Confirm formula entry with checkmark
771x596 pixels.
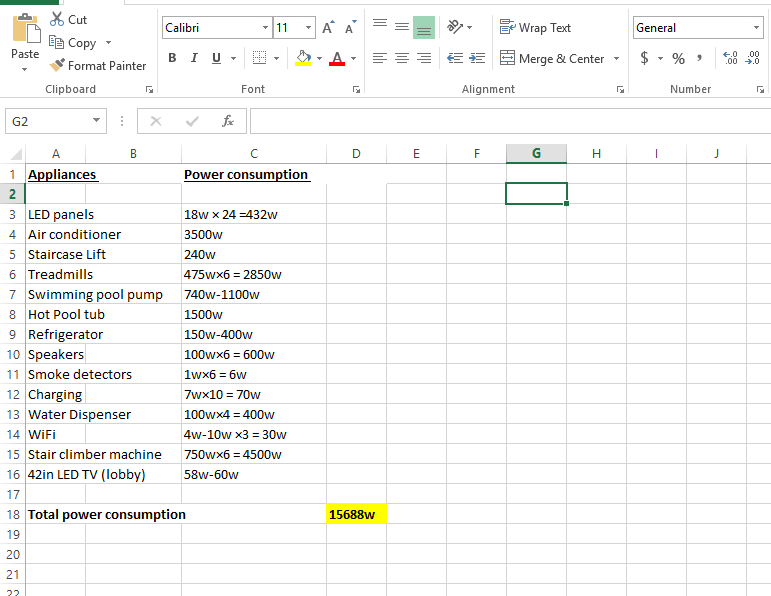click(192, 121)
